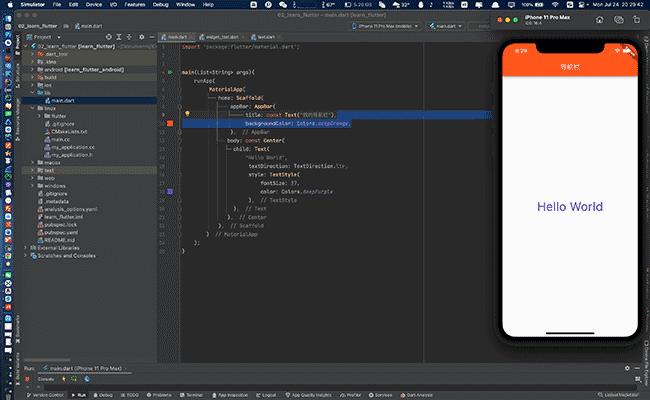This screenshot has height=400, width=650.
Task: Click Console tab in Run panel
Action: (46, 379)
